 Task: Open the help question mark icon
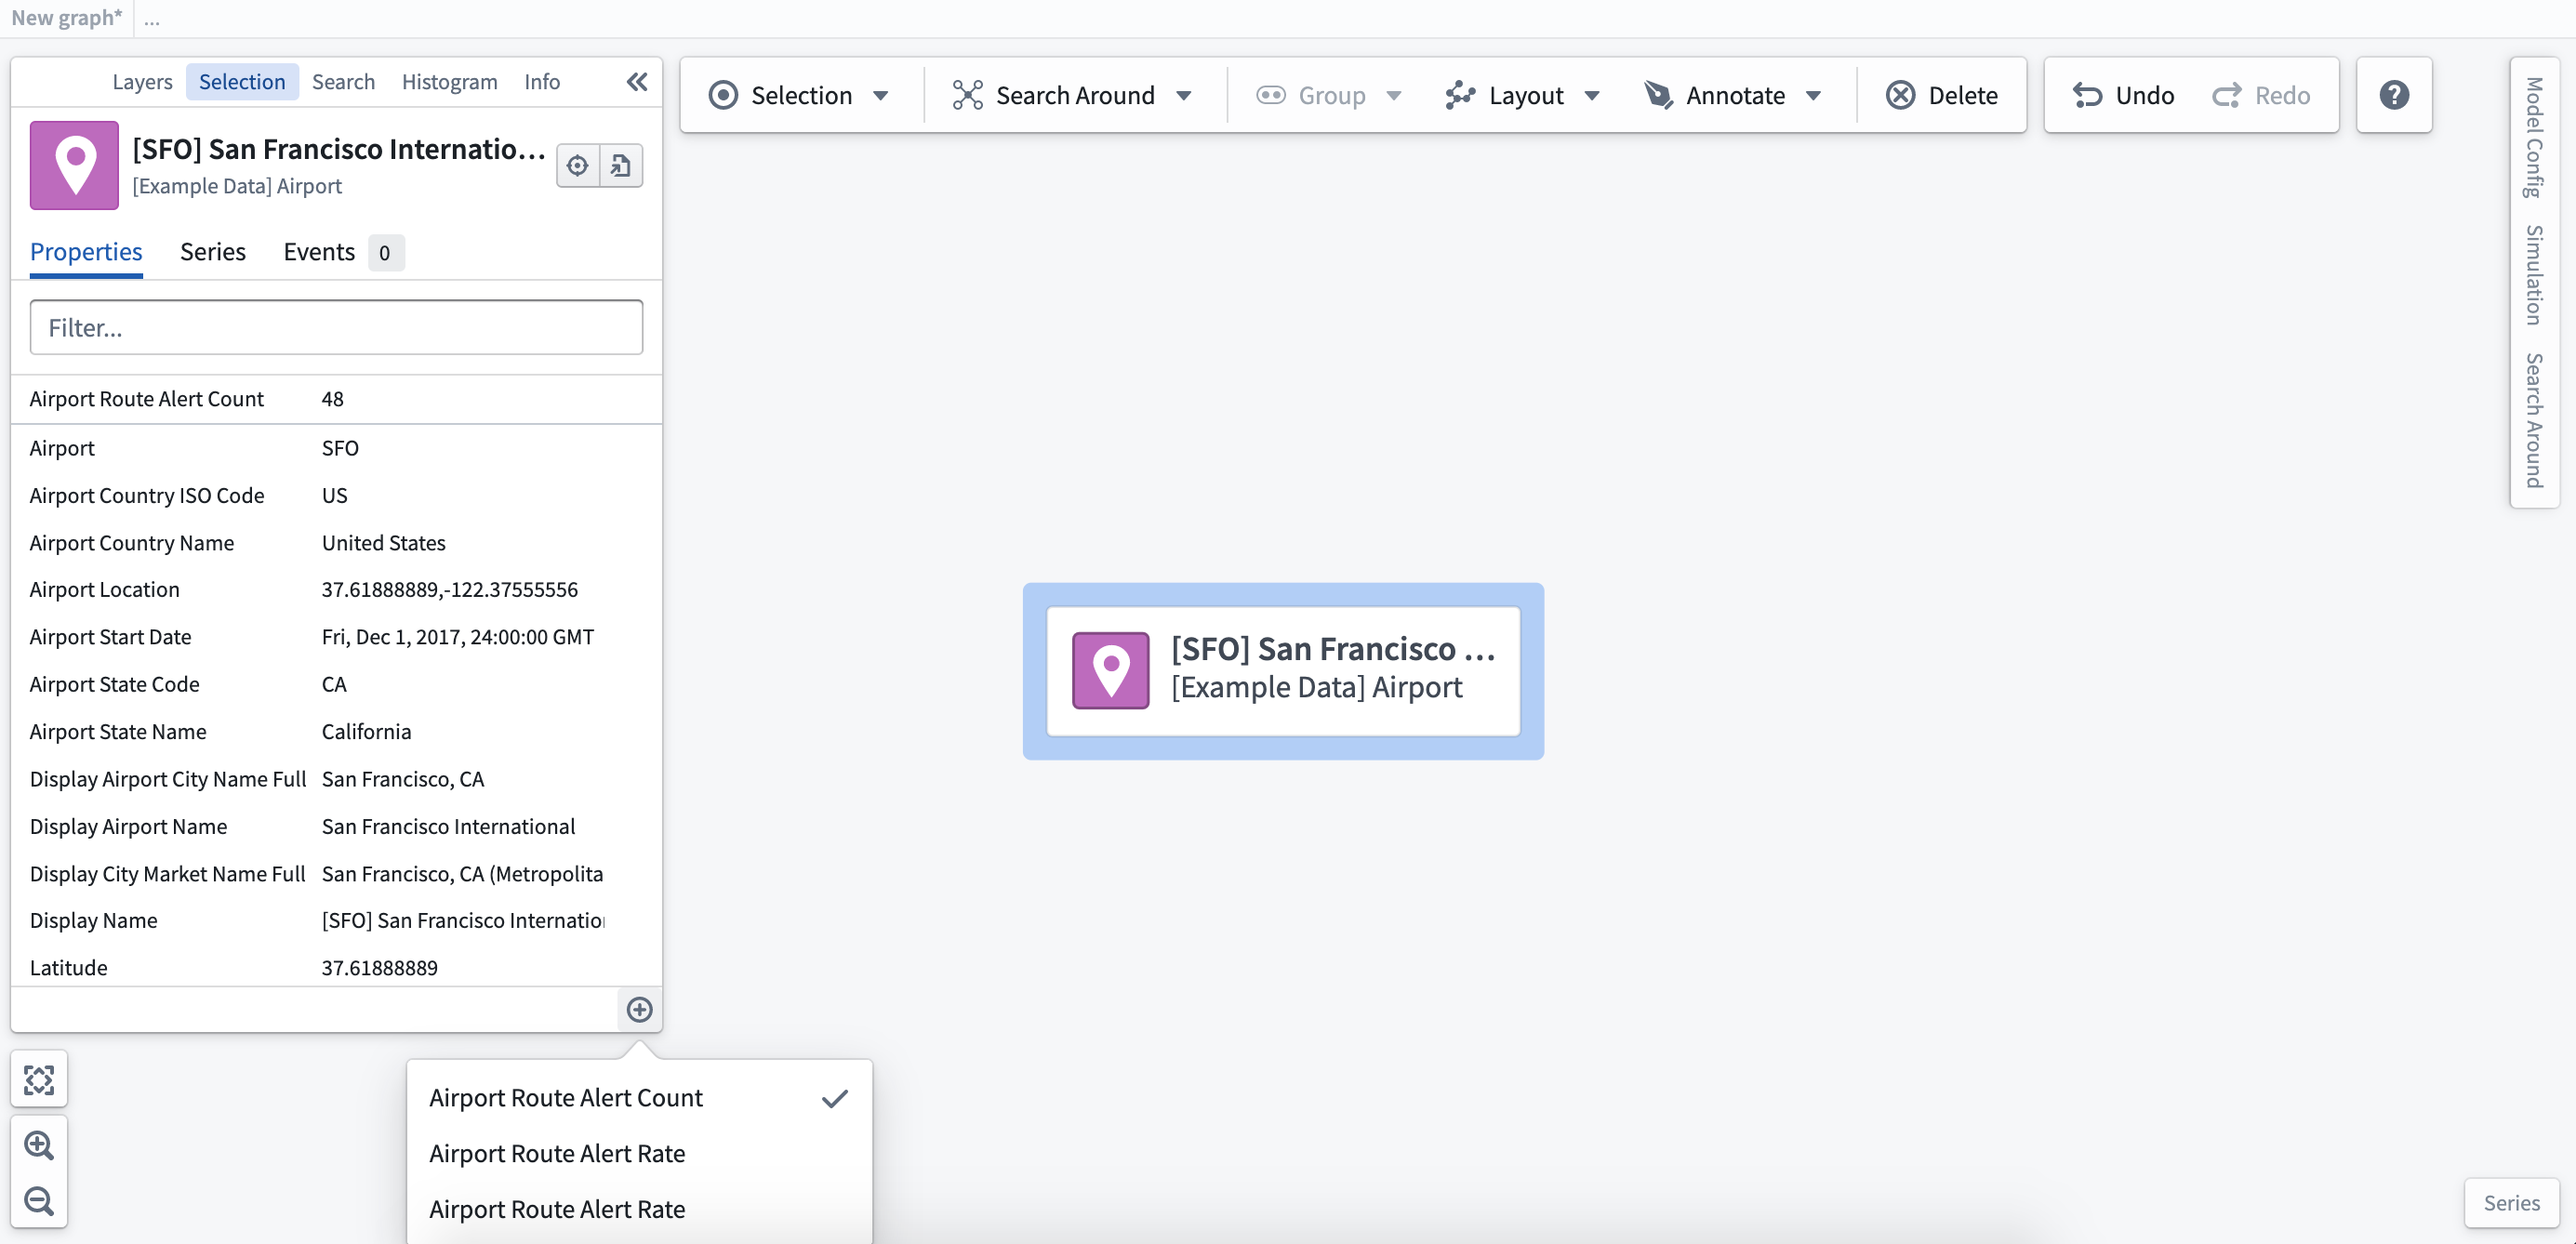pos(2394,95)
